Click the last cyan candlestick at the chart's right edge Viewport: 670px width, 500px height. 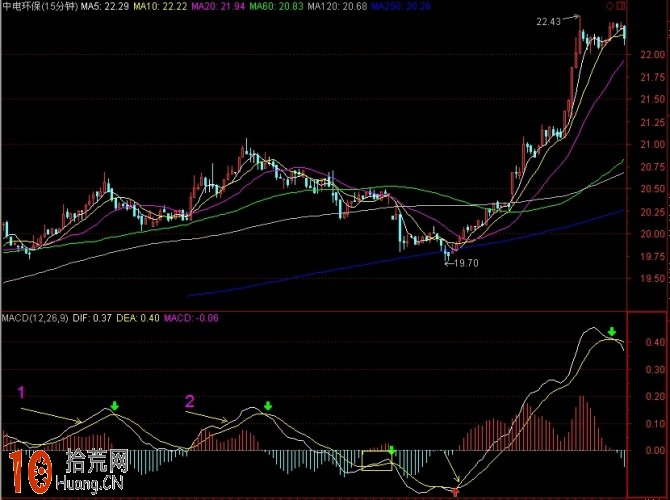(624, 34)
